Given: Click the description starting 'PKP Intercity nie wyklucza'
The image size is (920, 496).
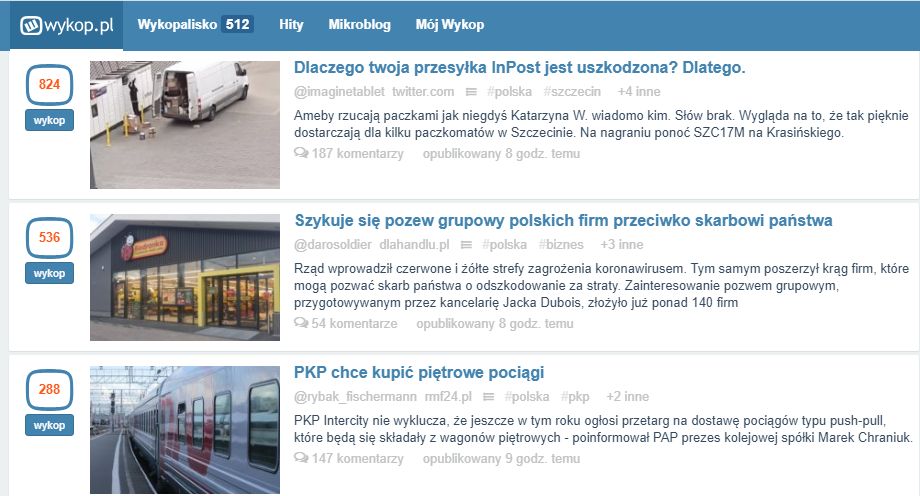Looking at the screenshot, I should 603,429.
